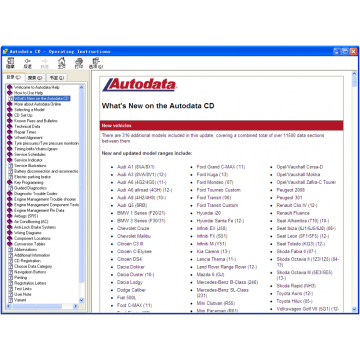Switch to the Contents (目录) tab
Viewport: 360px width, 360px height.
tap(13, 77)
